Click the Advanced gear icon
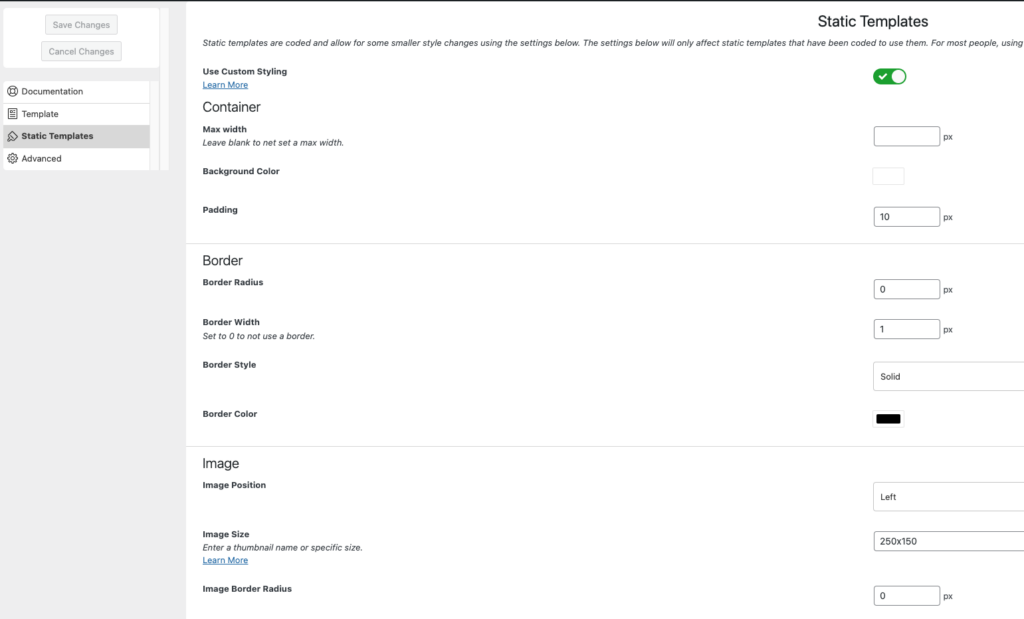1024x619 pixels. 12,158
